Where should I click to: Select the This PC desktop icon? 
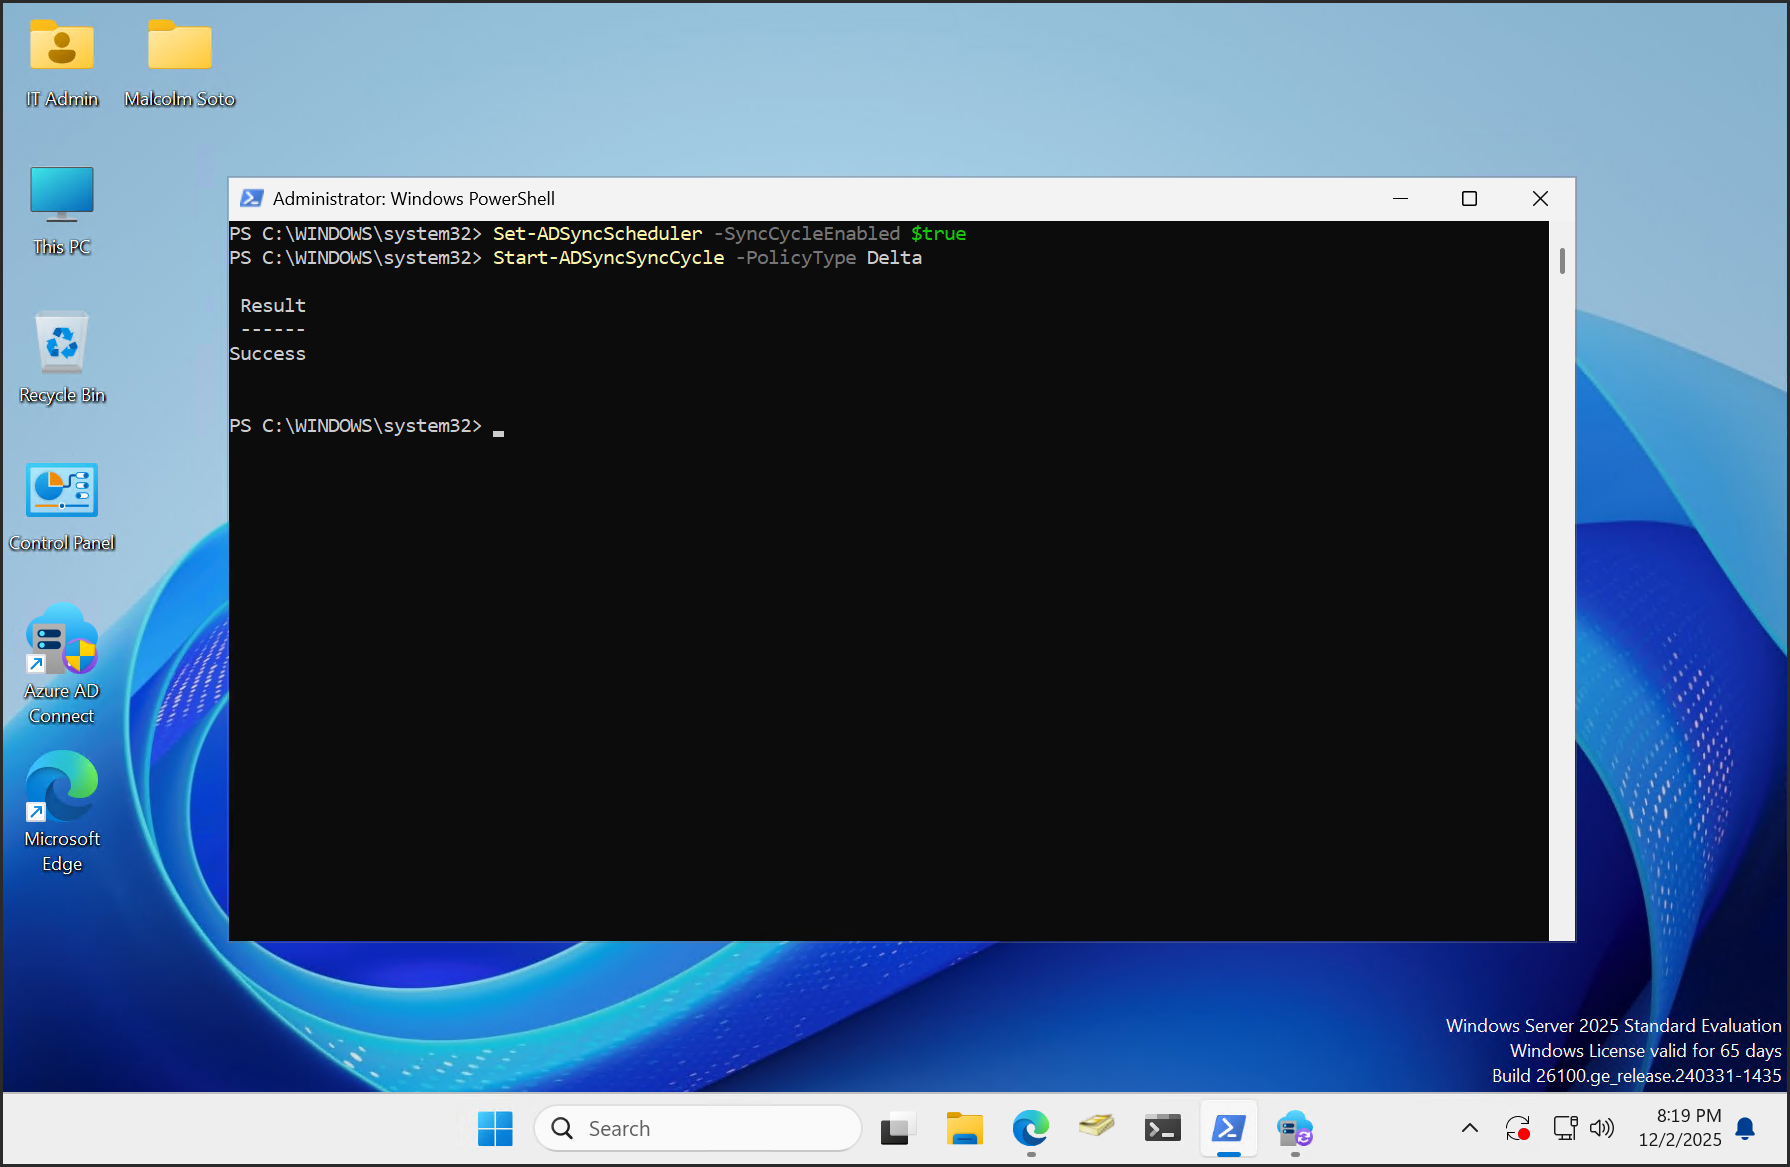tap(62, 194)
